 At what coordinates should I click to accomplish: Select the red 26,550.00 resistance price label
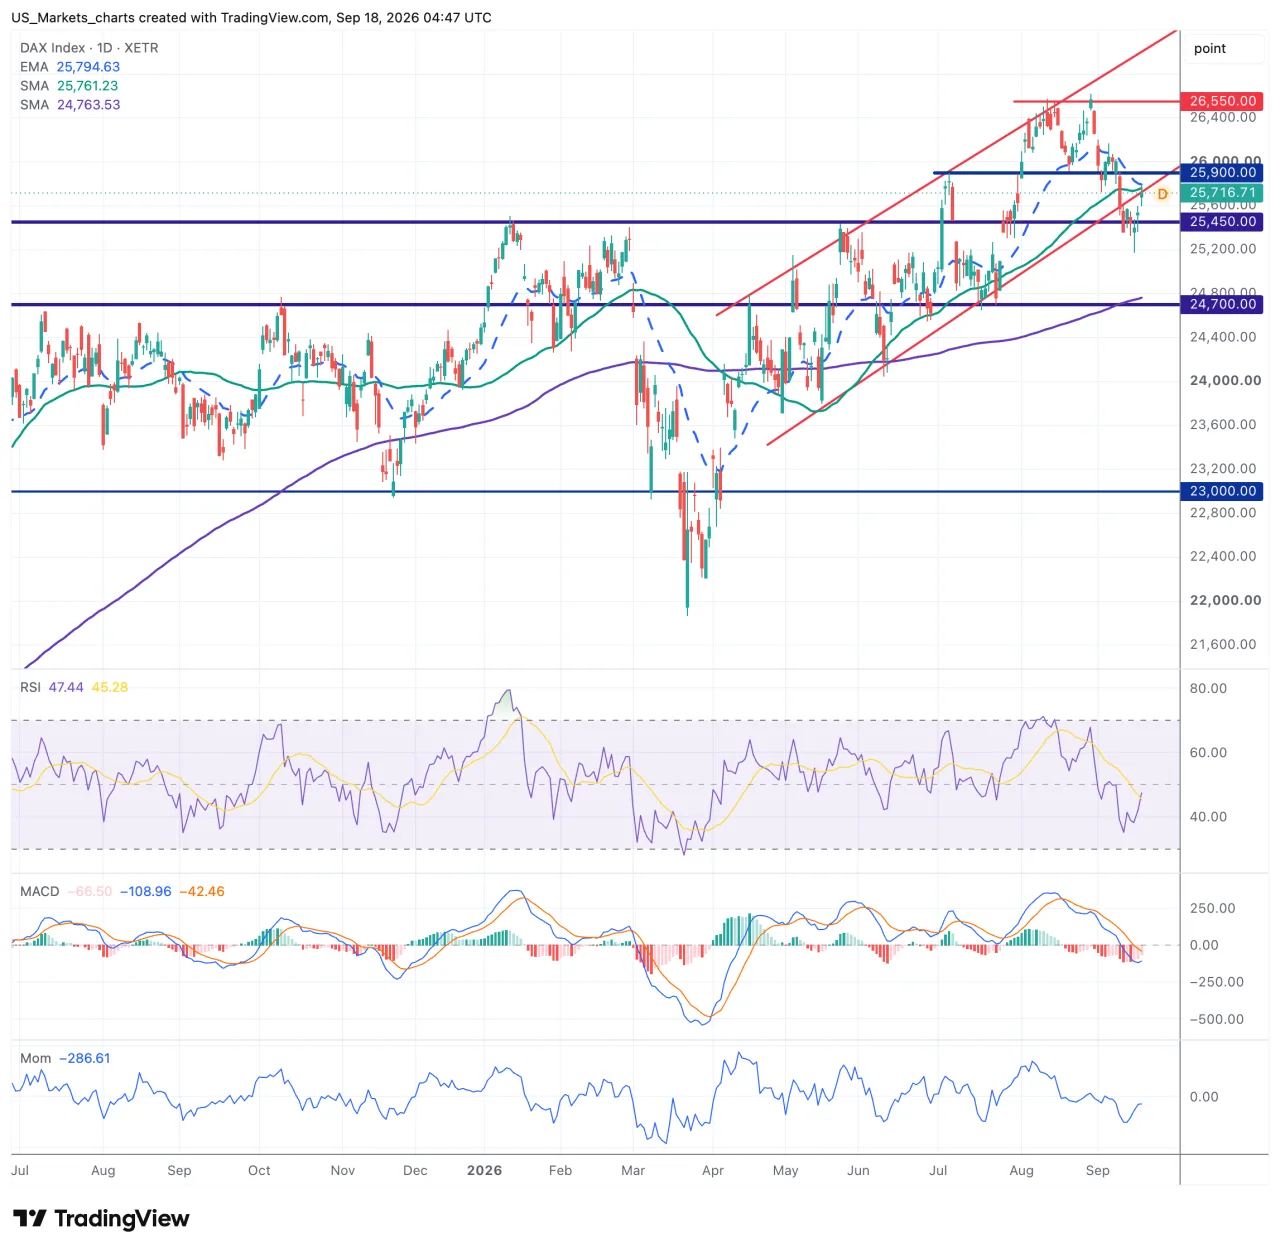pyautogui.click(x=1222, y=101)
